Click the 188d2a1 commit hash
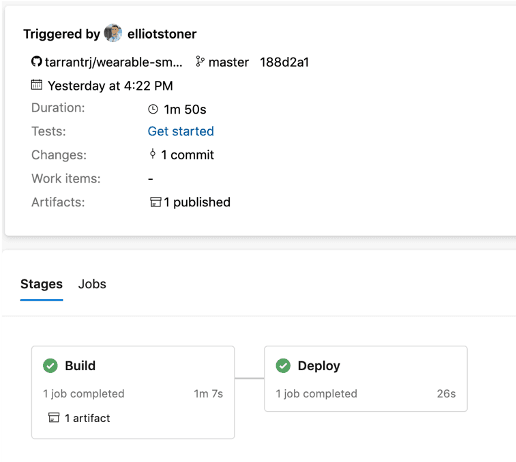 pyautogui.click(x=284, y=62)
